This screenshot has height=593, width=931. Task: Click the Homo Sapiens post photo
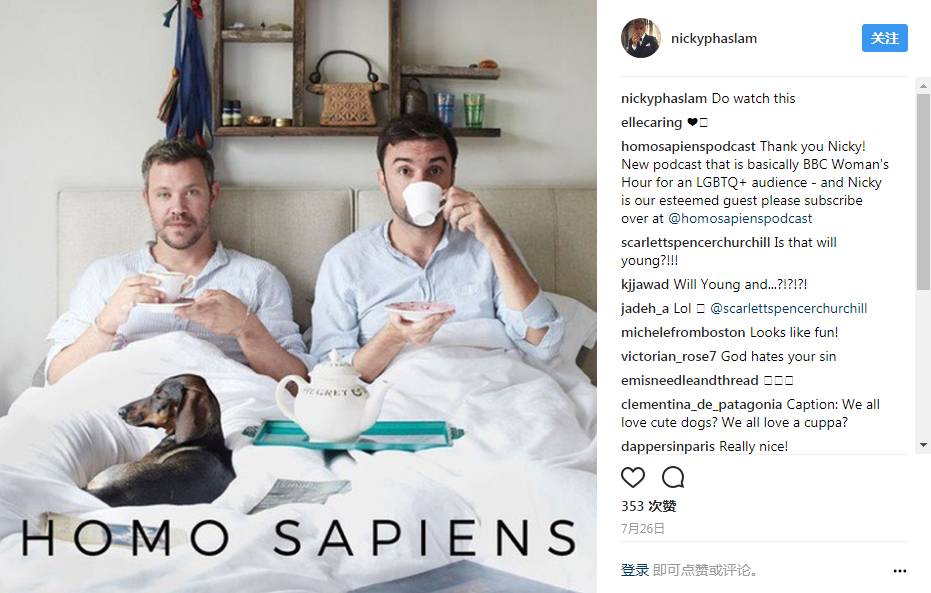(298, 296)
